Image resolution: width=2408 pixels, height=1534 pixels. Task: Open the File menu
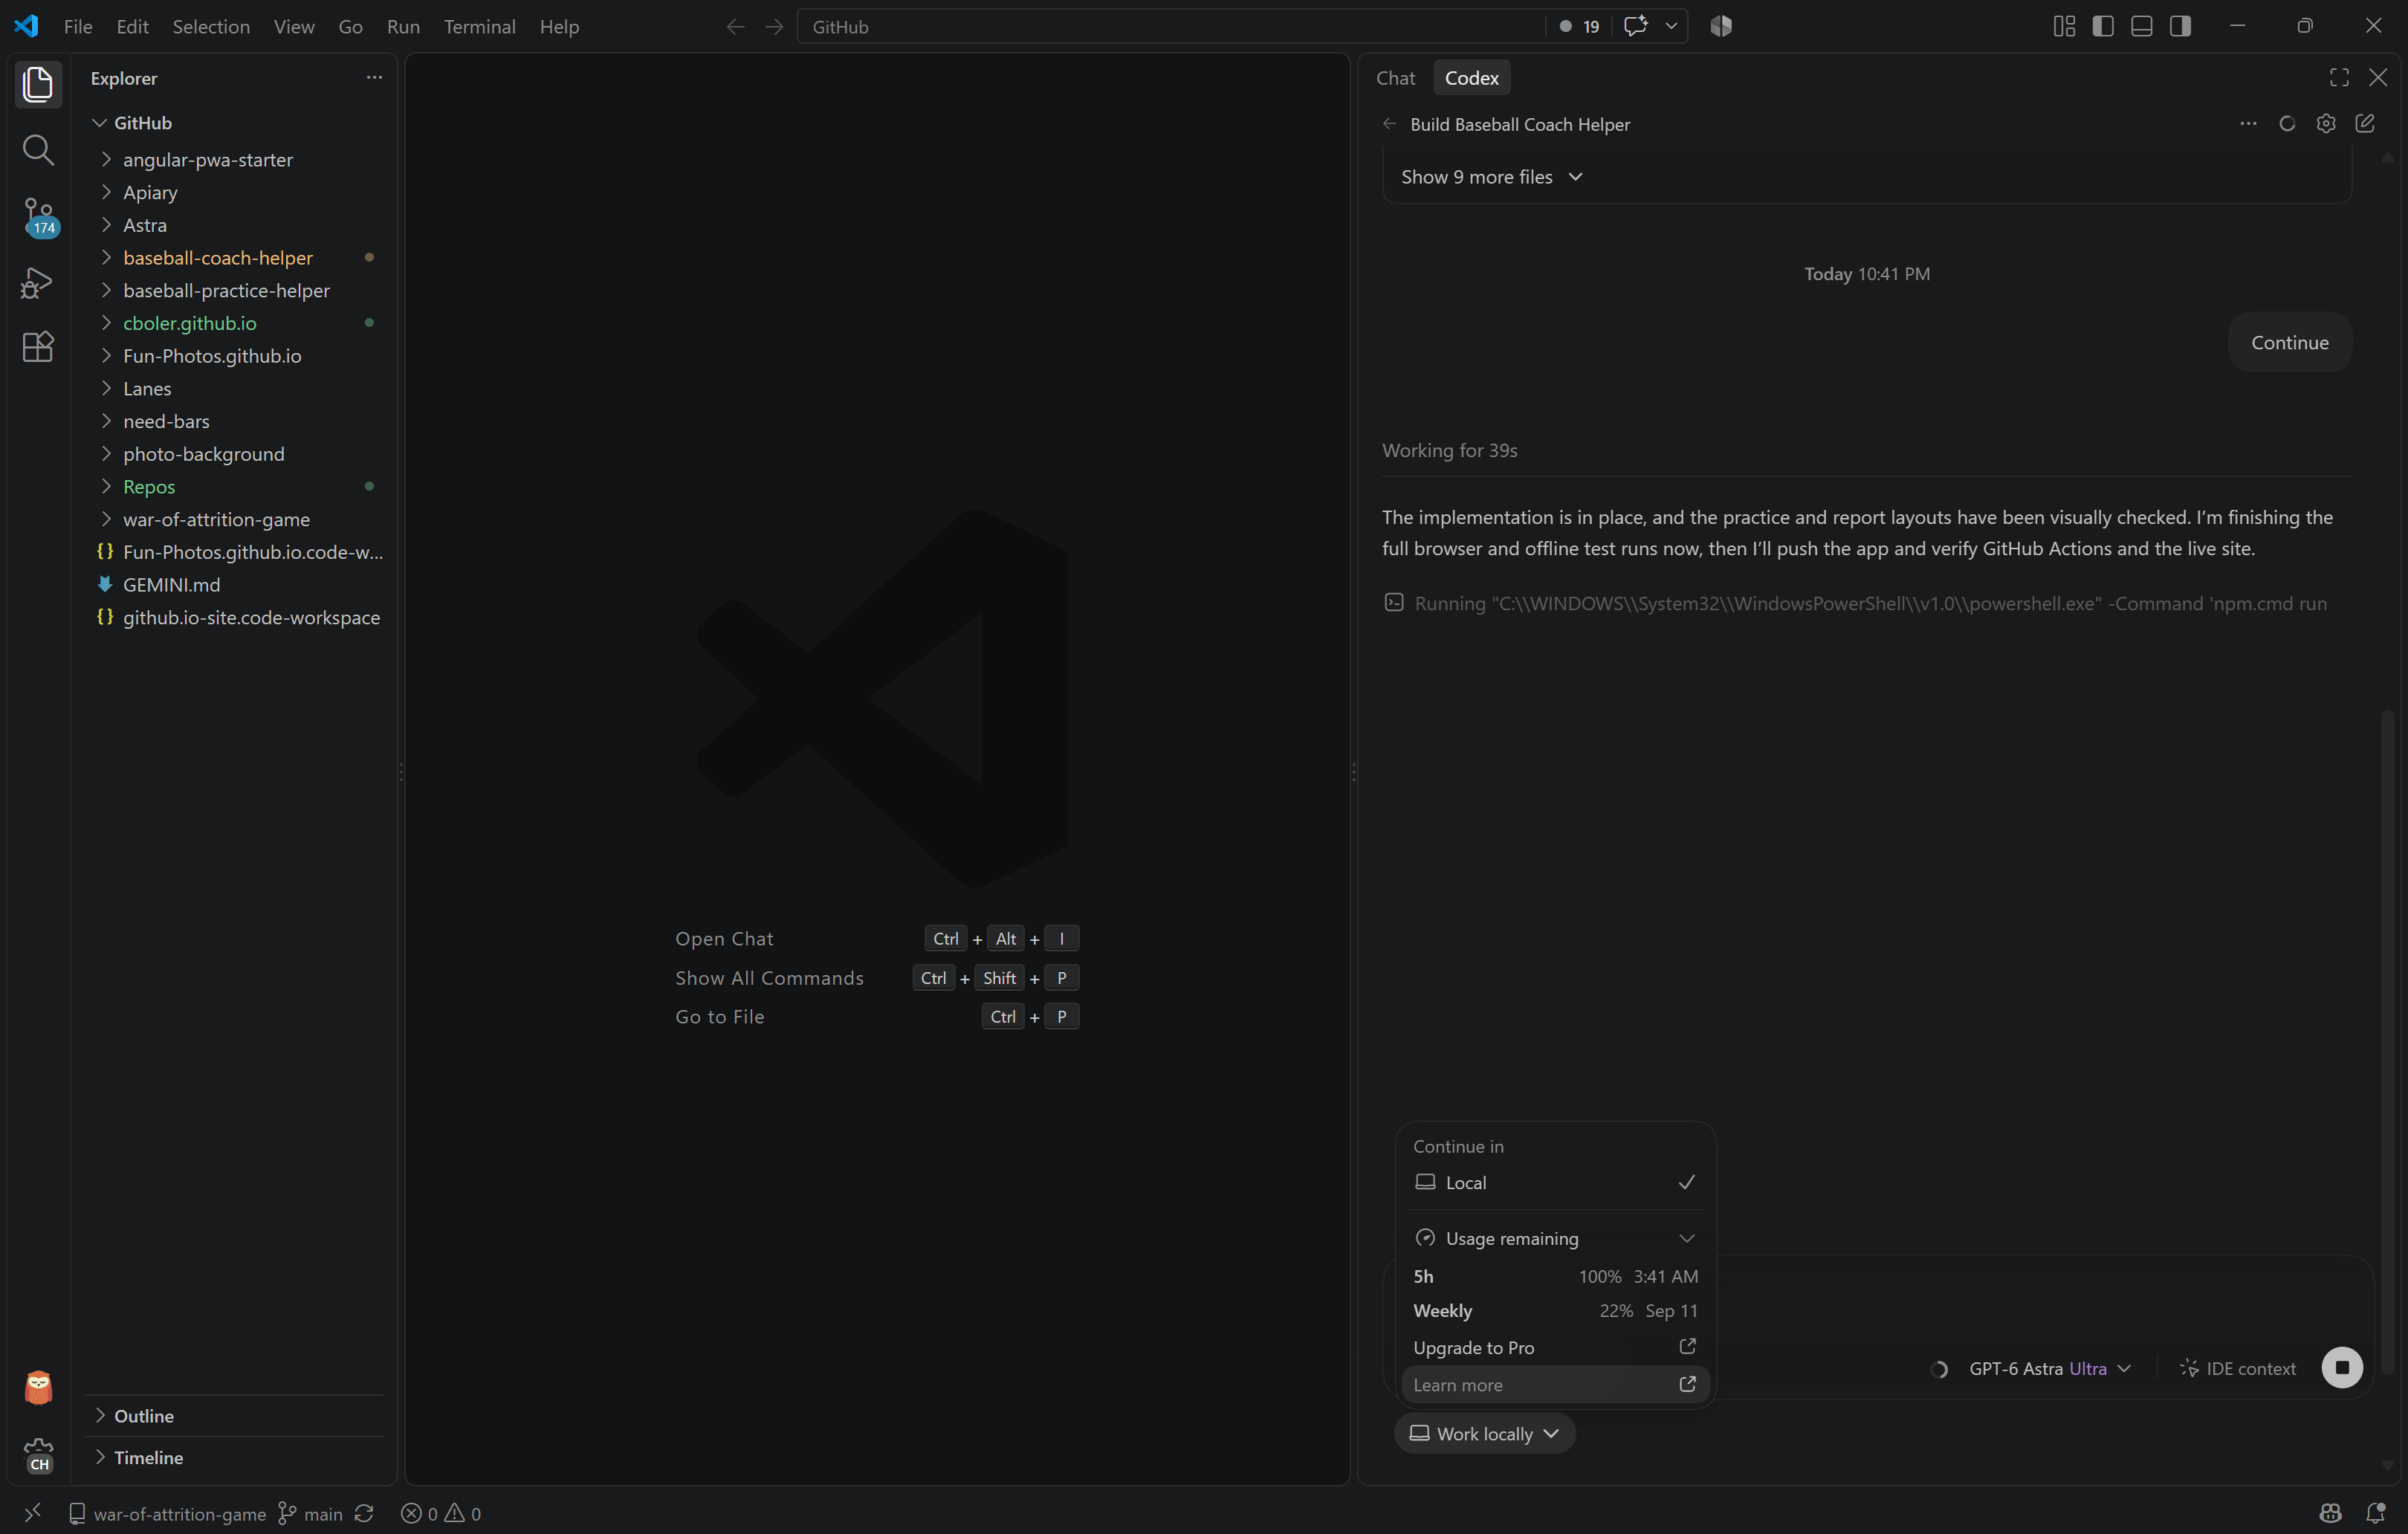coord(78,27)
